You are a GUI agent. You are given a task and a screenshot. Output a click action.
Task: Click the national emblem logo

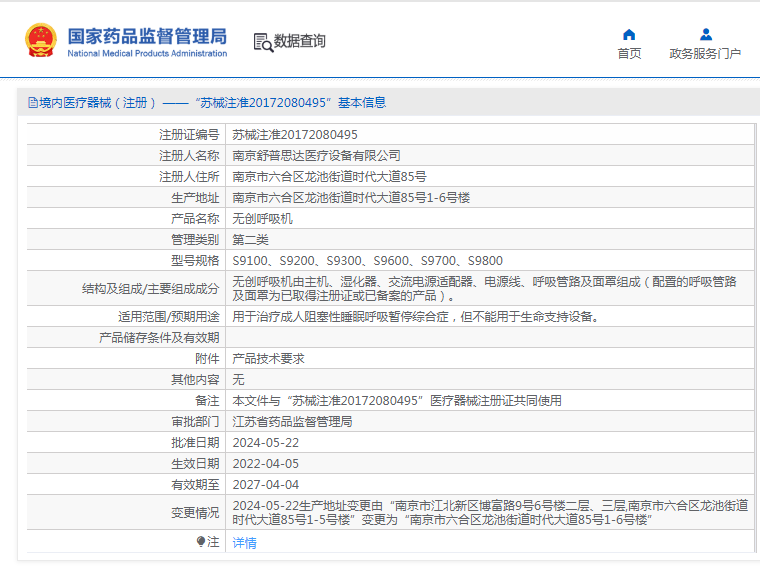point(41,40)
